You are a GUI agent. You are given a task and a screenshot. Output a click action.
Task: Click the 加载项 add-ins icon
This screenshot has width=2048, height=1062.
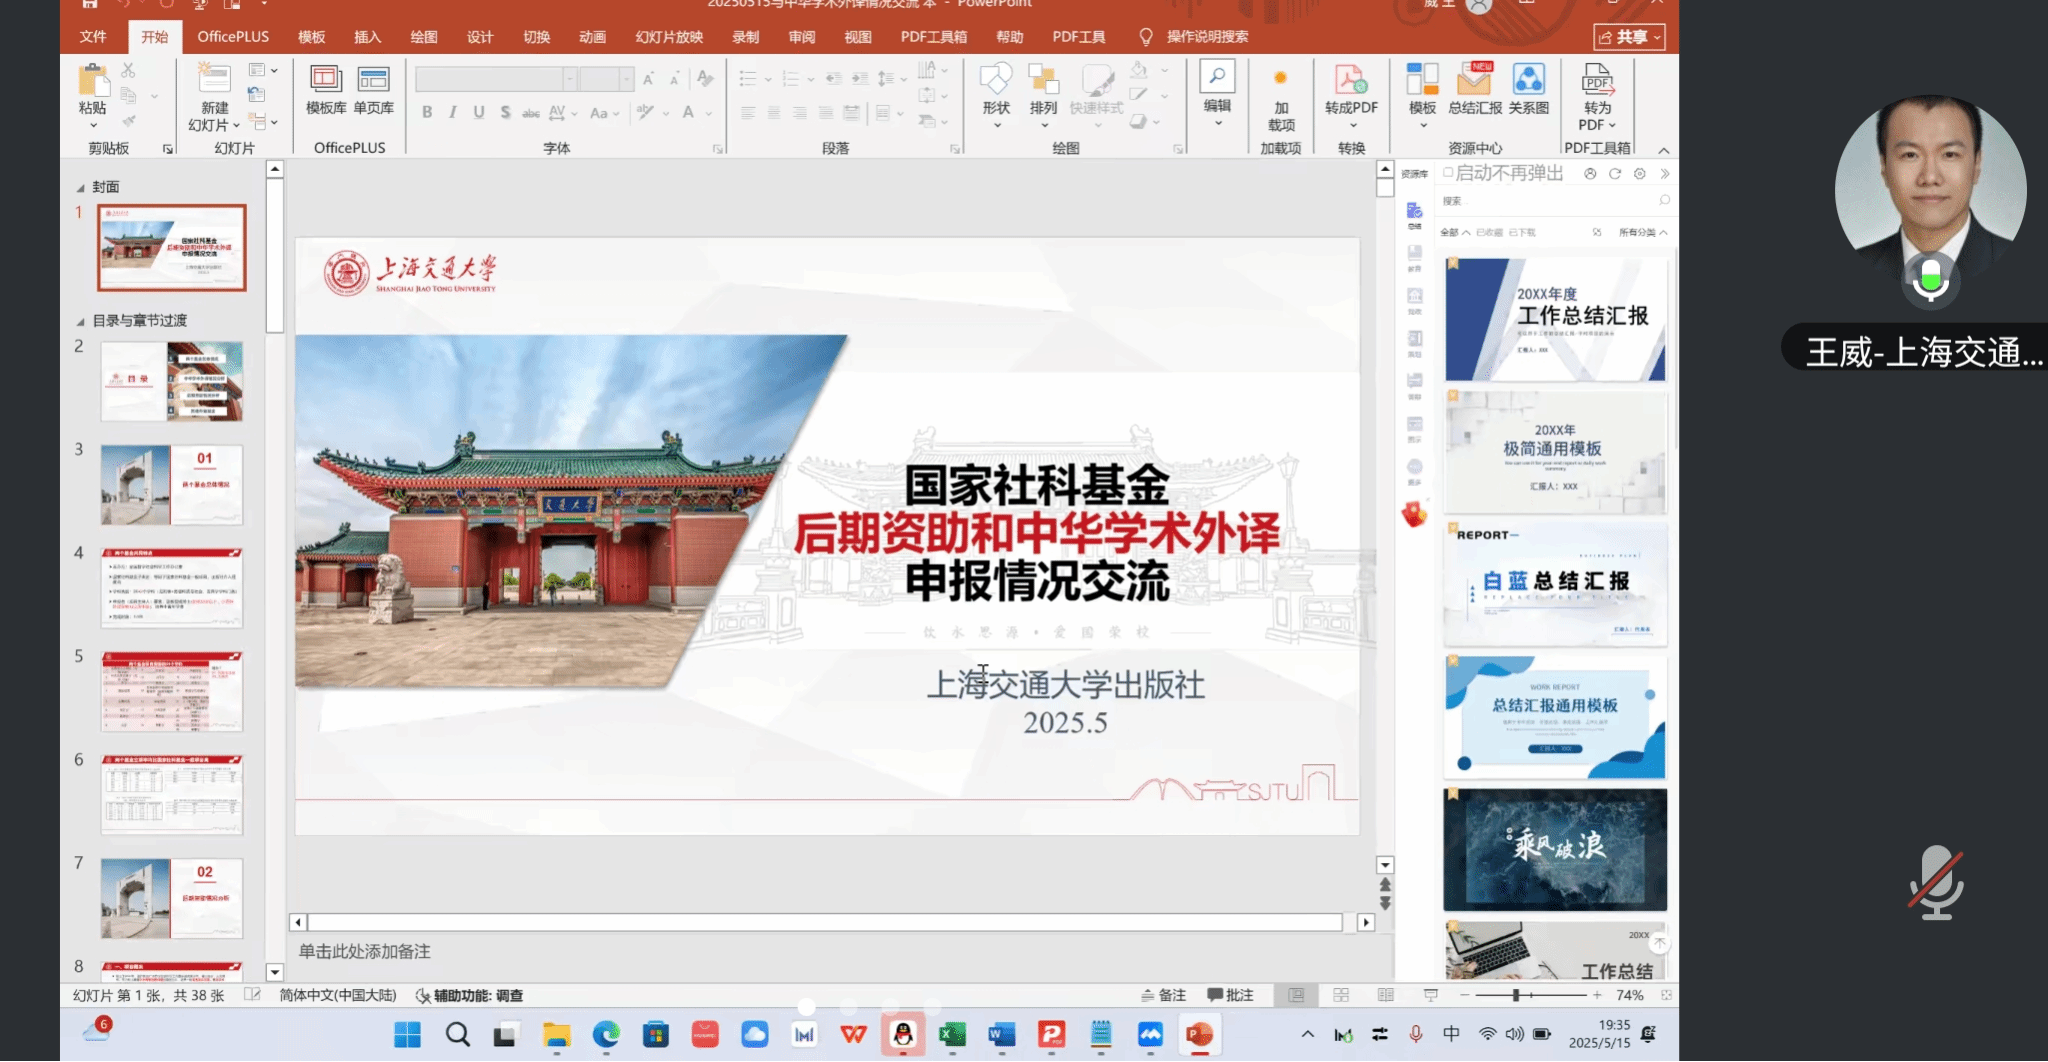pyautogui.click(x=1281, y=99)
